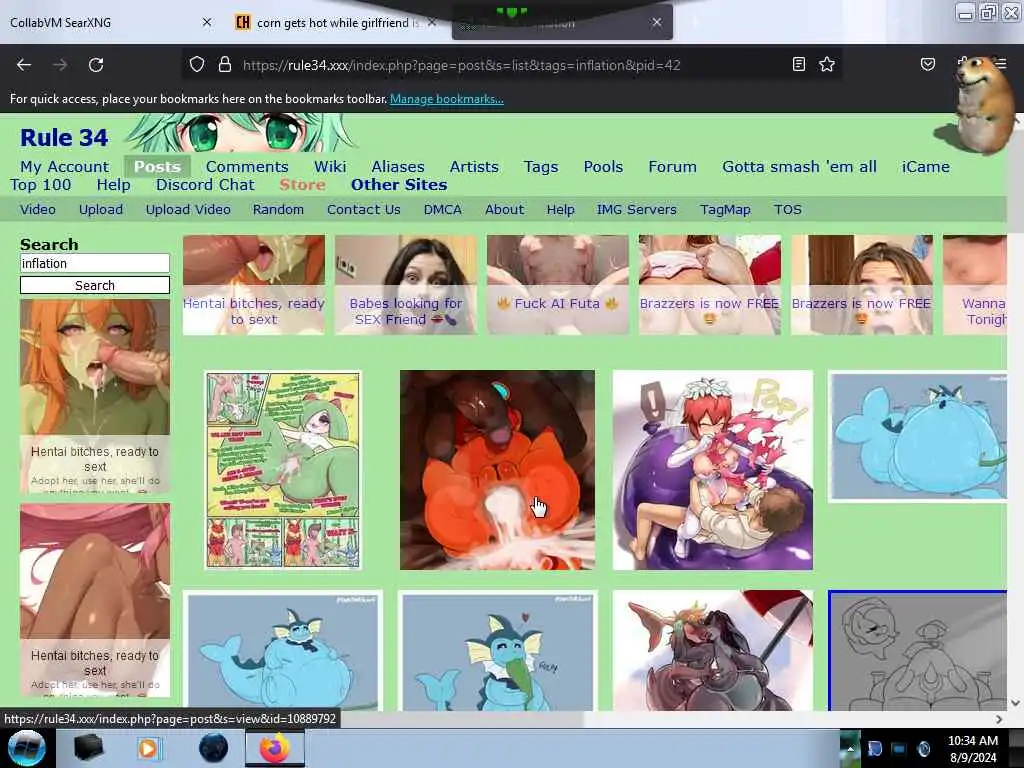1024x768 pixels.
Task: Open the Artists page
Action: (474, 167)
